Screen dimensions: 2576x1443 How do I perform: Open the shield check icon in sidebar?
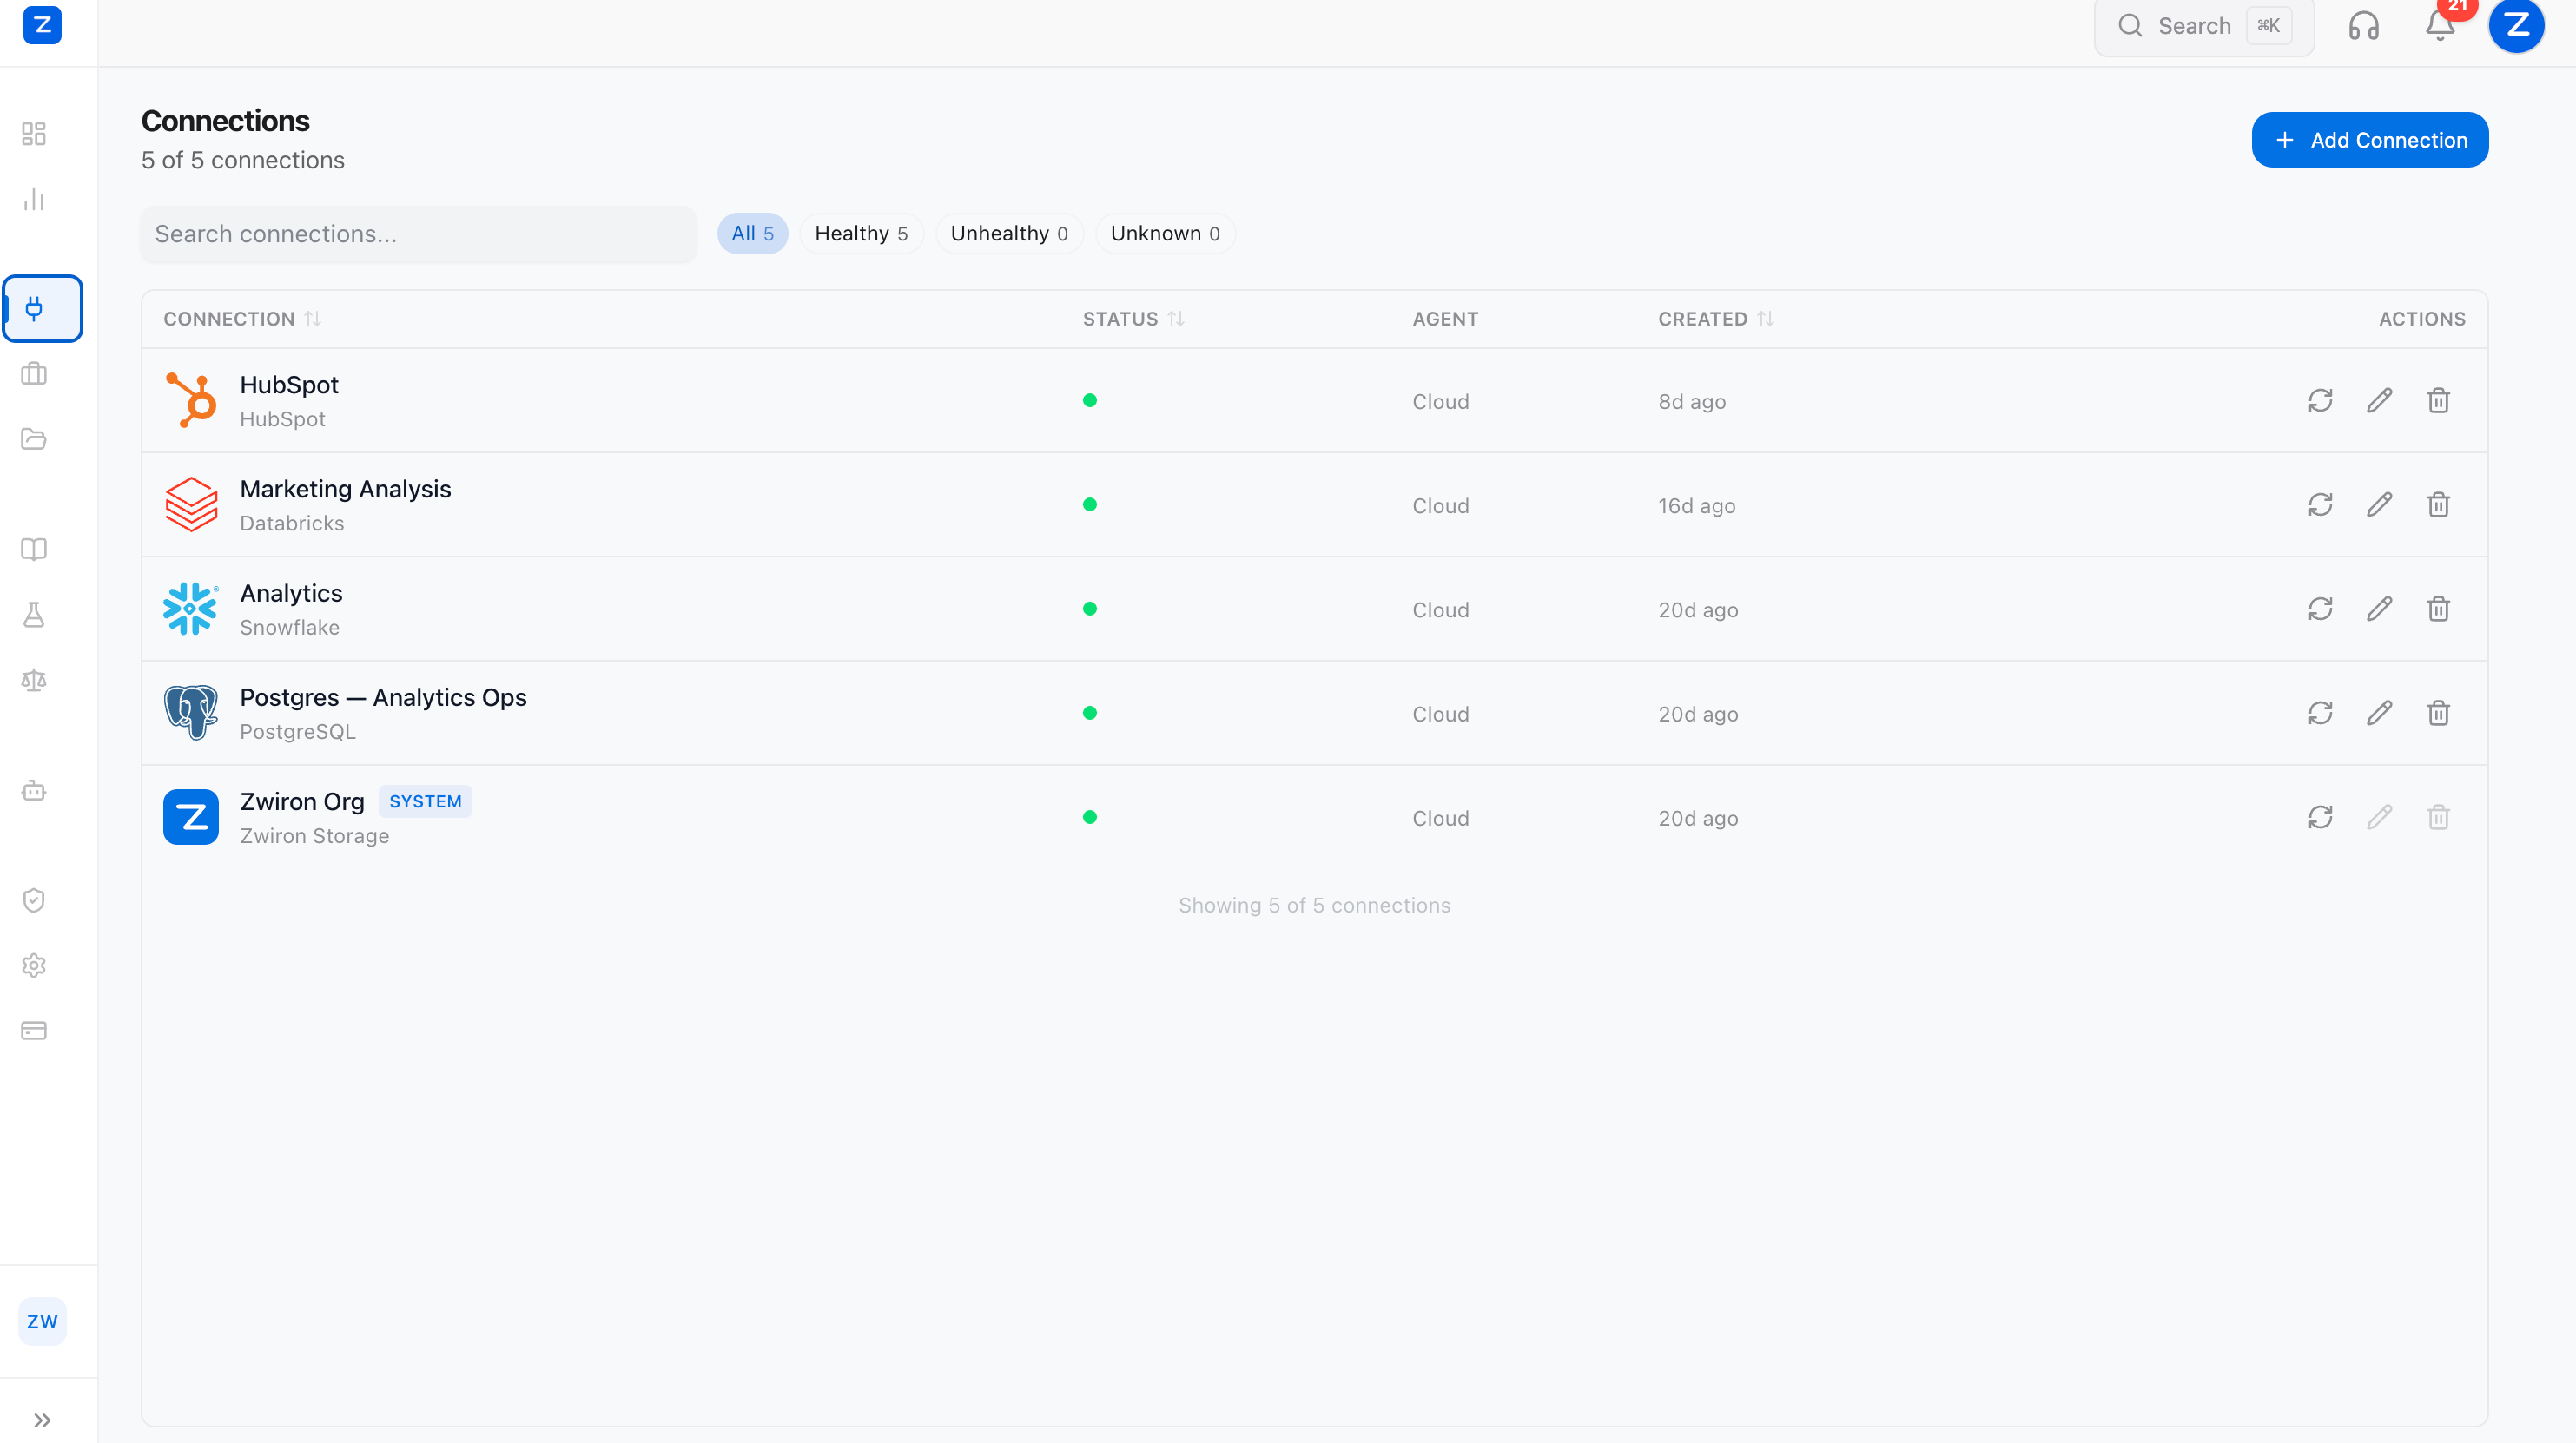click(34, 900)
